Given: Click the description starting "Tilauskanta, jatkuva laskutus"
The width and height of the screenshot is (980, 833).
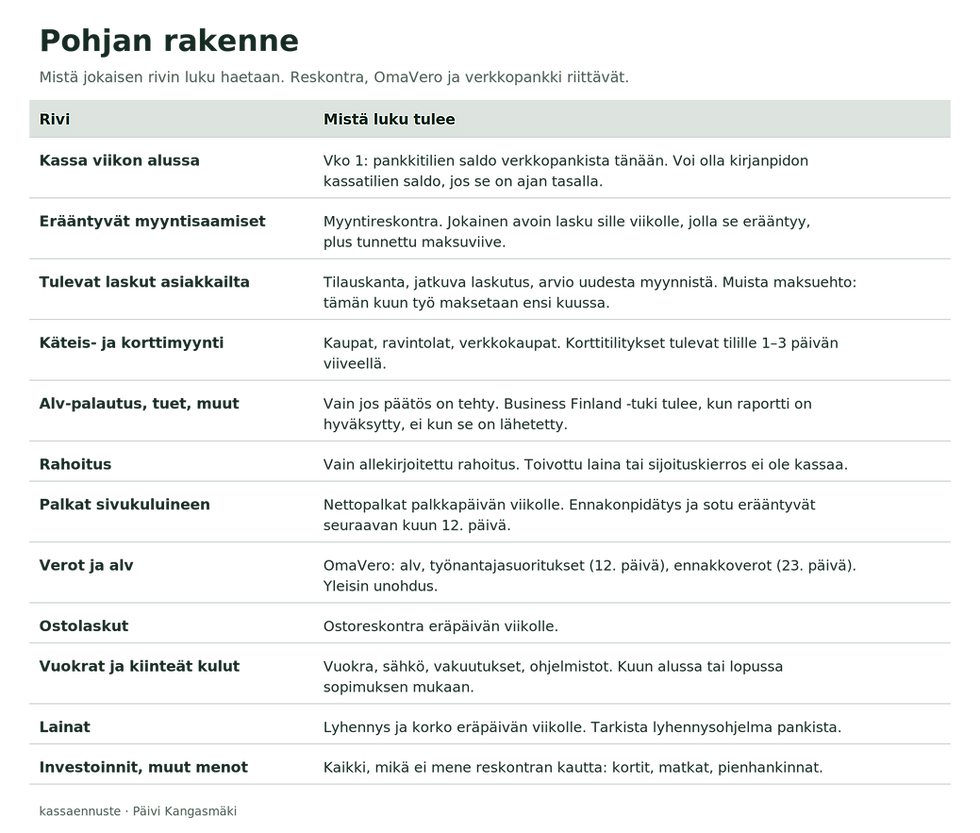Looking at the screenshot, I should 589,292.
